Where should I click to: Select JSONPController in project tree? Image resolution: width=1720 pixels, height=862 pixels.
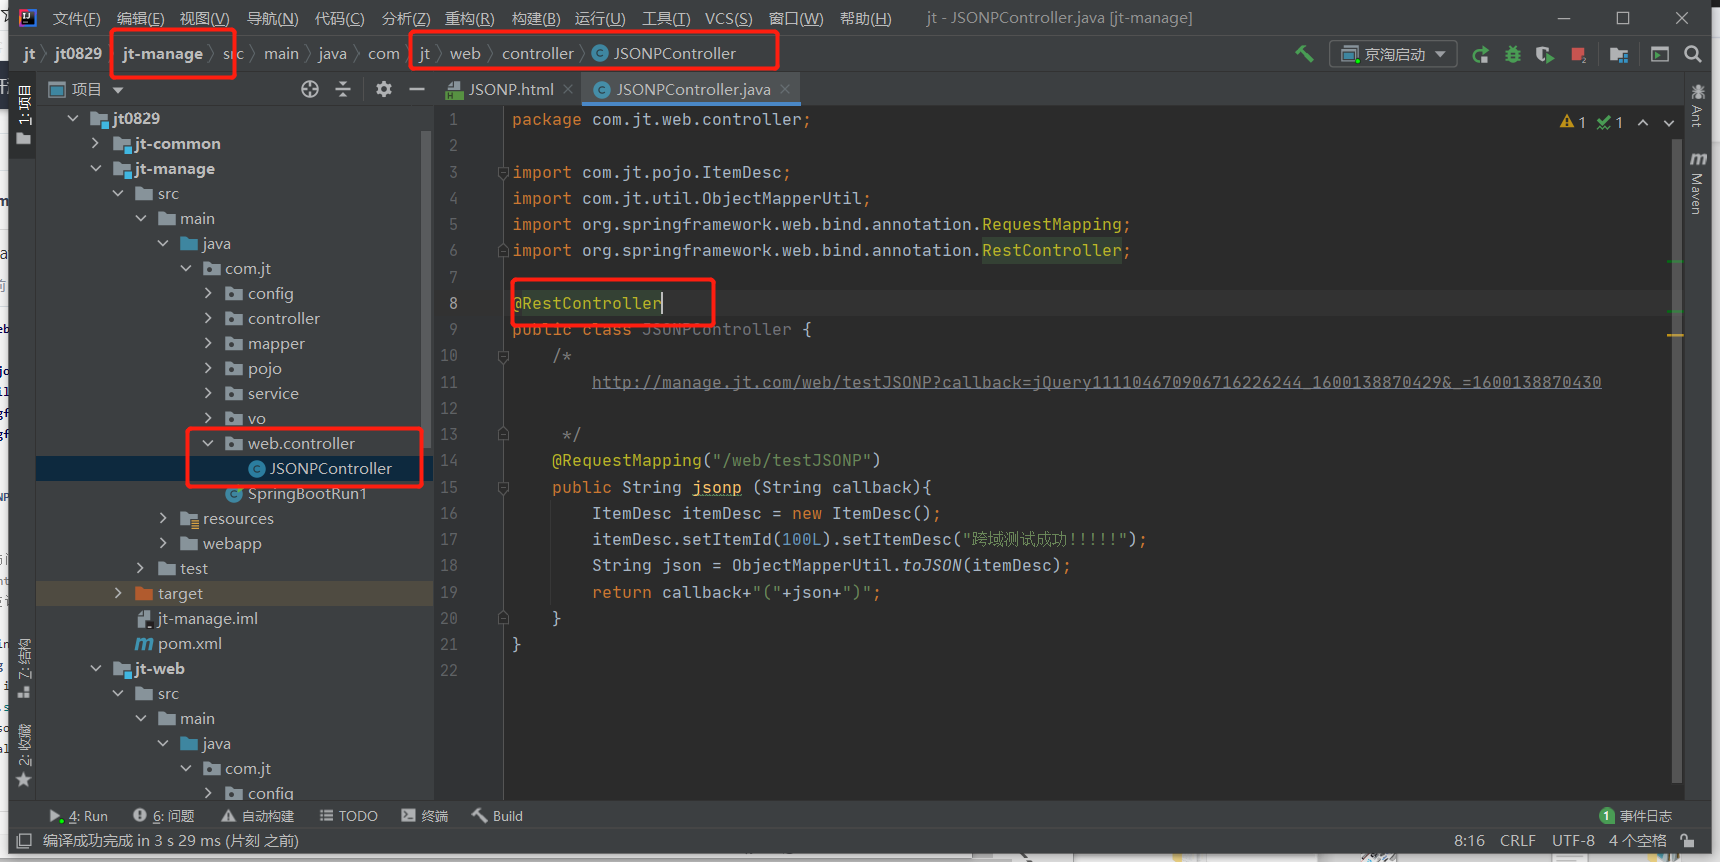click(x=330, y=468)
